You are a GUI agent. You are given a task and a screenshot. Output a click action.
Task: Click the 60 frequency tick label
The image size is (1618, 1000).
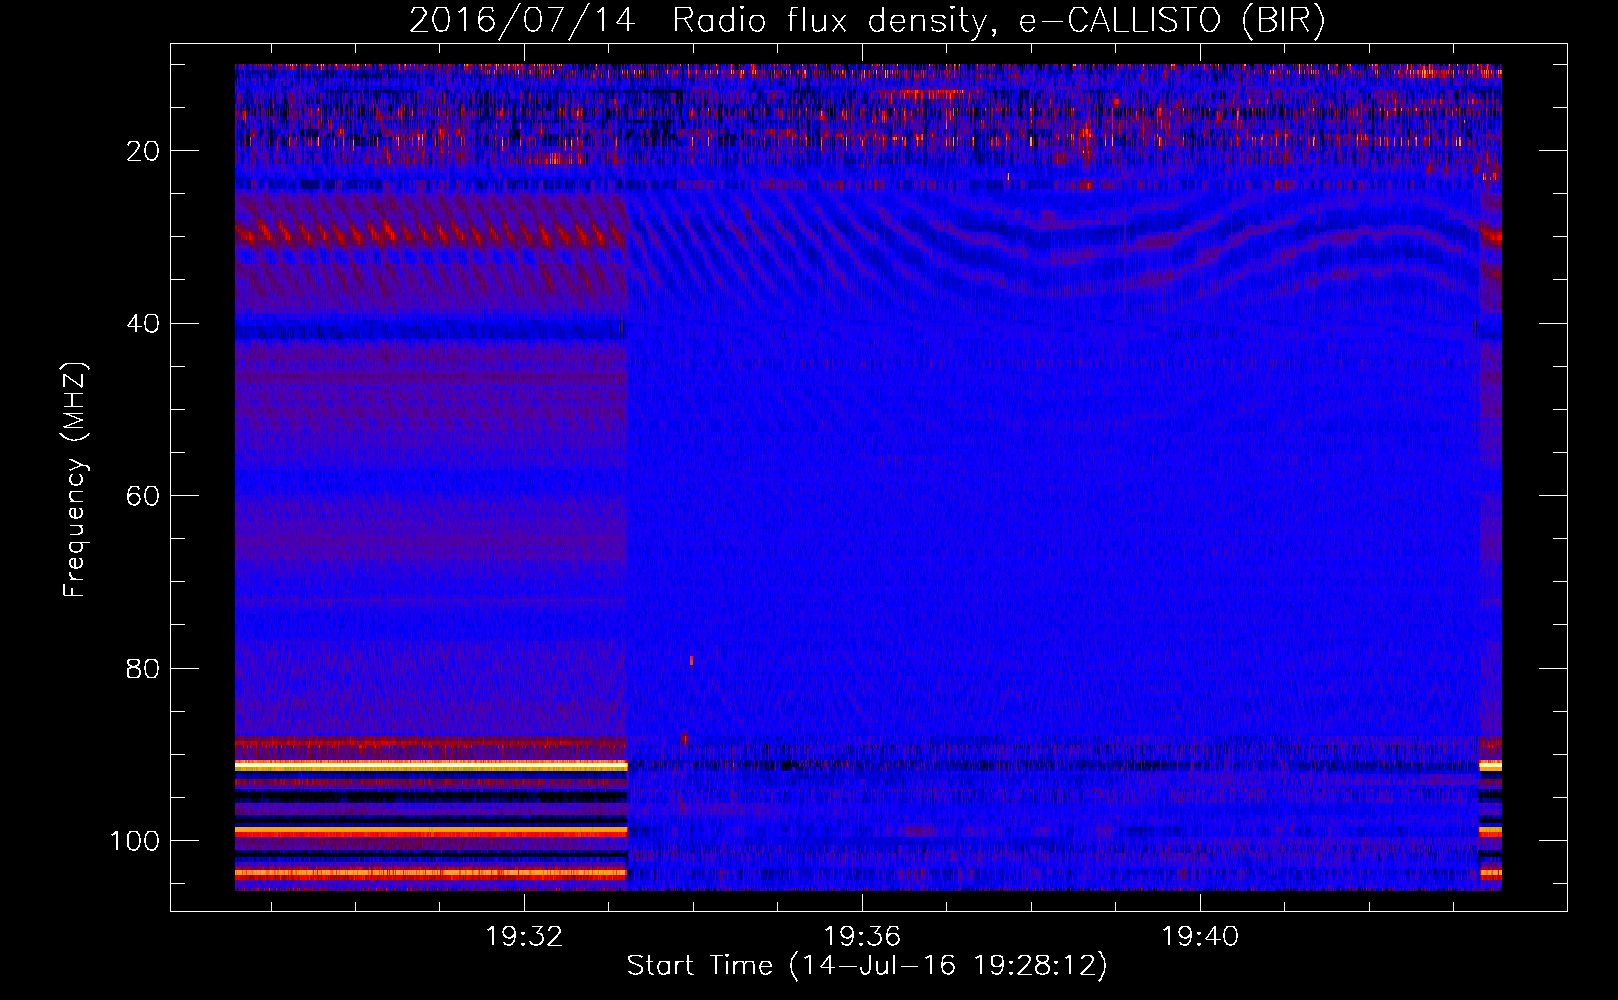tap(143, 497)
